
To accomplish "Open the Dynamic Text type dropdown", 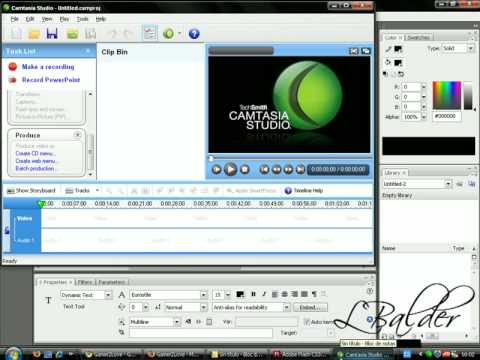I will click(108, 295).
